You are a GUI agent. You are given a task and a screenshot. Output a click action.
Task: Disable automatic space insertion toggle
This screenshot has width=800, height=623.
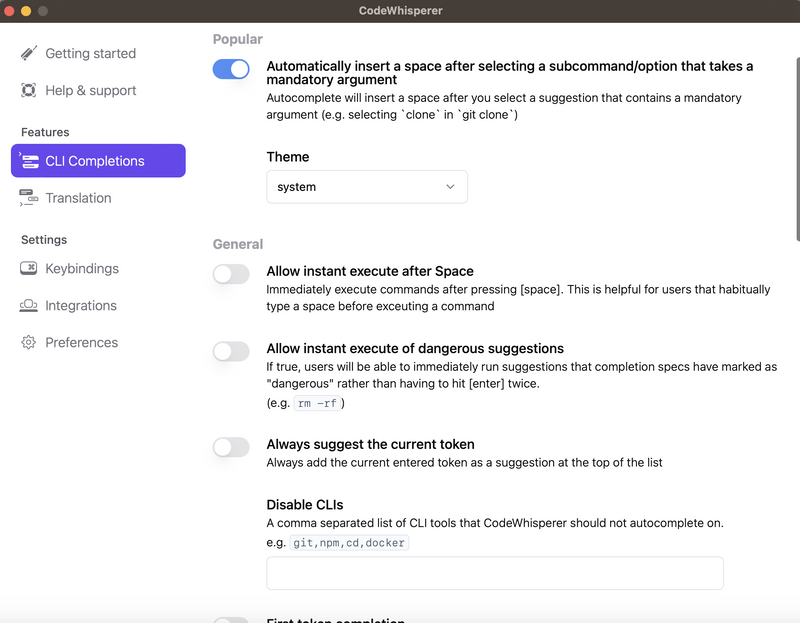tap(231, 69)
